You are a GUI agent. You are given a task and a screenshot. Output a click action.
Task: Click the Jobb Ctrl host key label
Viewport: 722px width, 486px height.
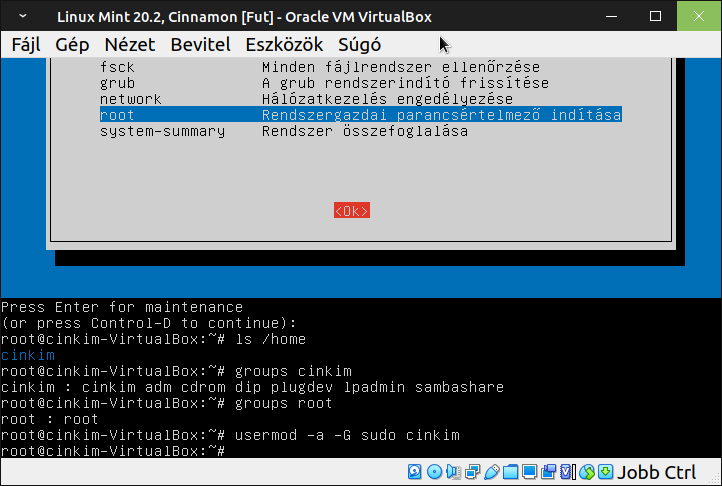click(x=656, y=472)
